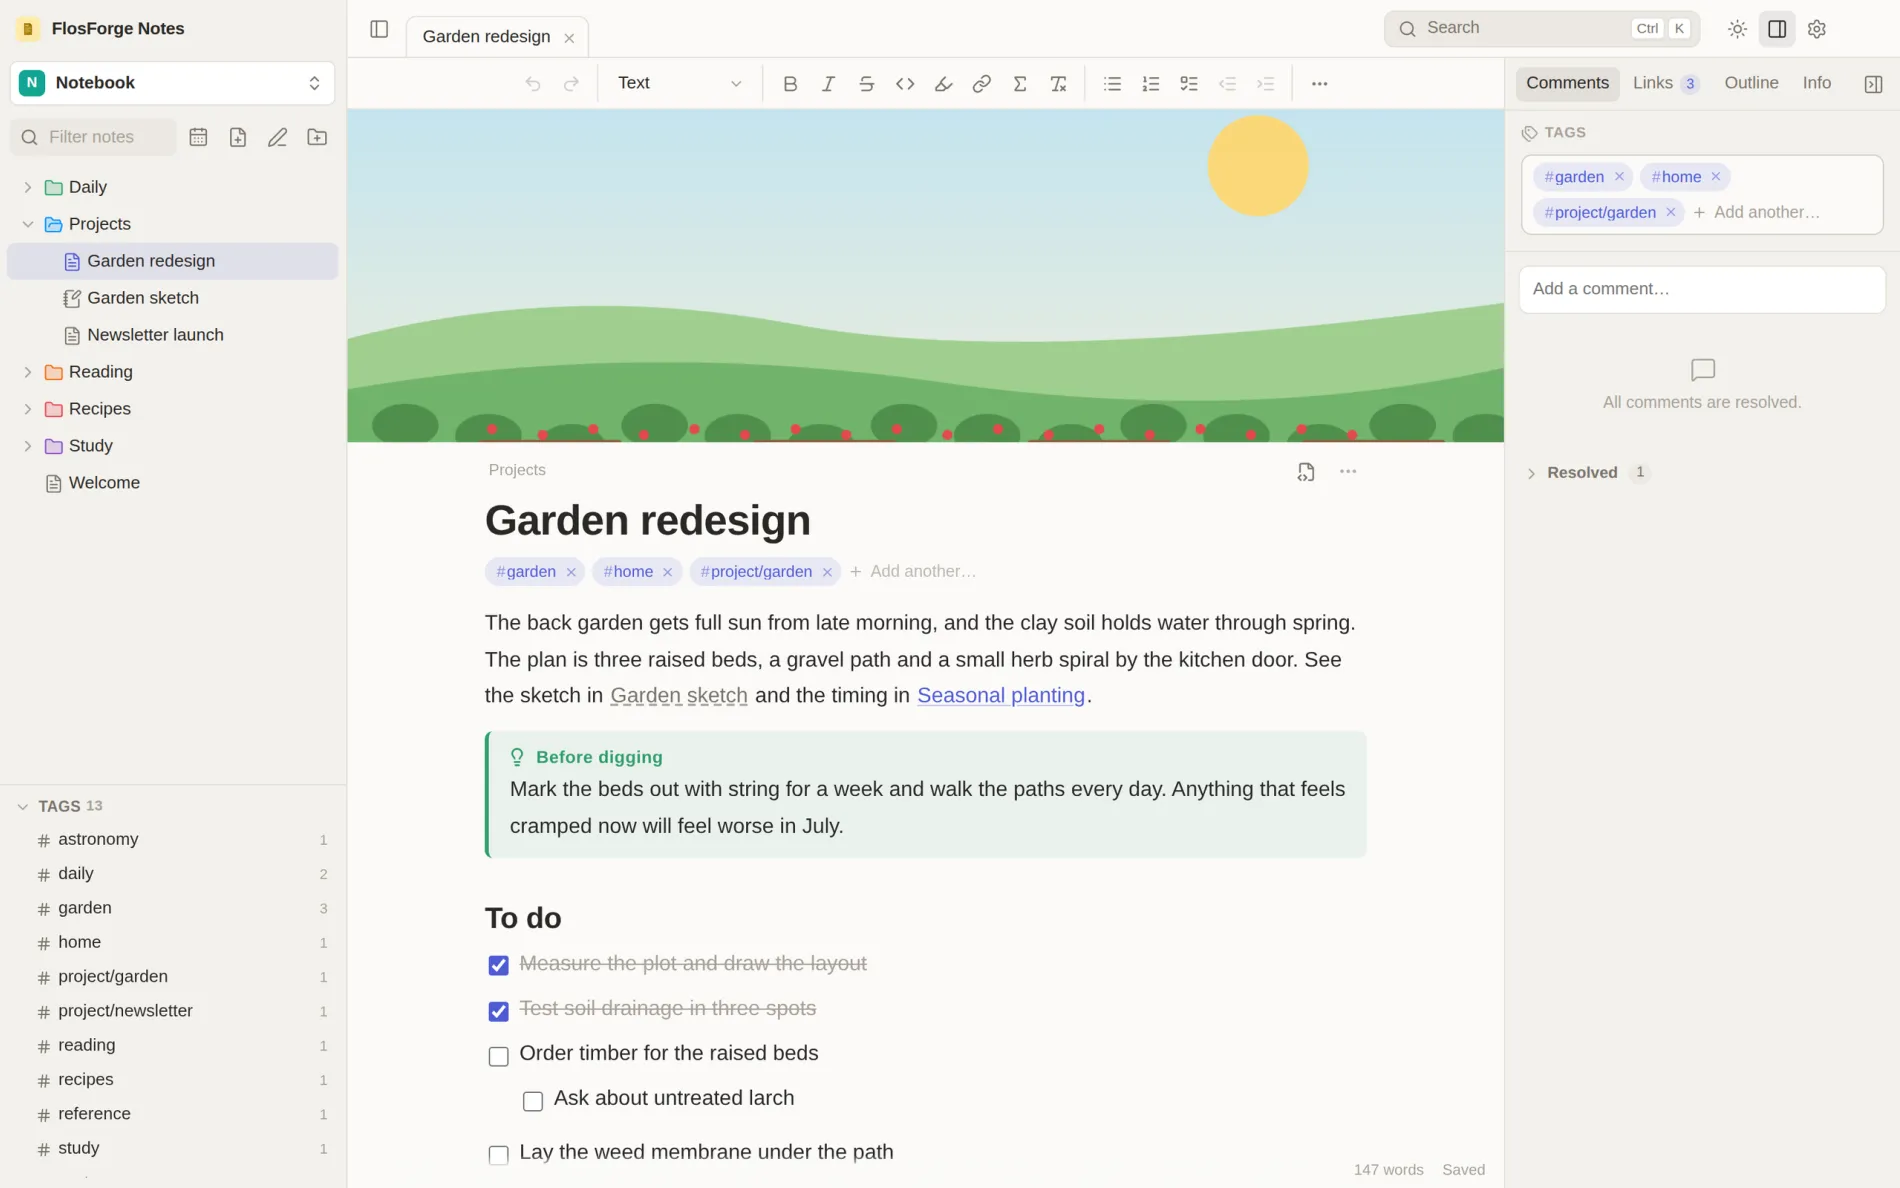Expand the Reading folder
The height and width of the screenshot is (1188, 1900).
(28, 372)
